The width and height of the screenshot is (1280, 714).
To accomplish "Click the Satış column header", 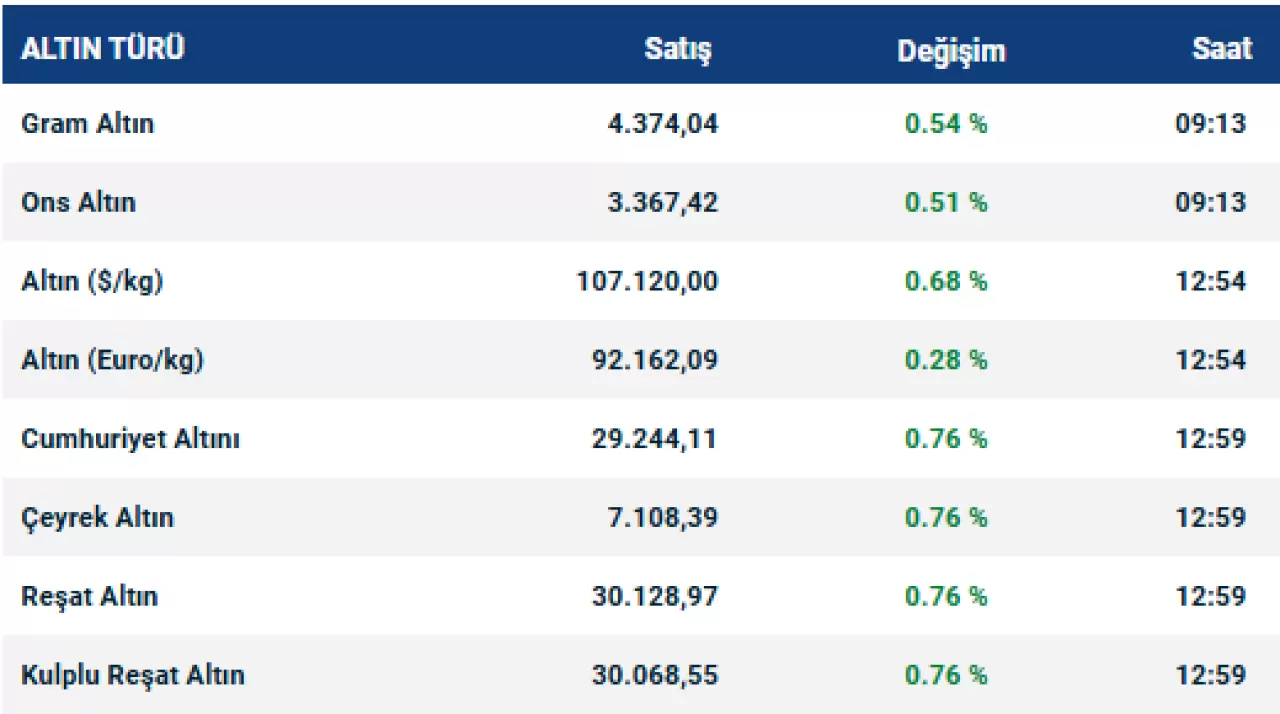I will 678,50.
